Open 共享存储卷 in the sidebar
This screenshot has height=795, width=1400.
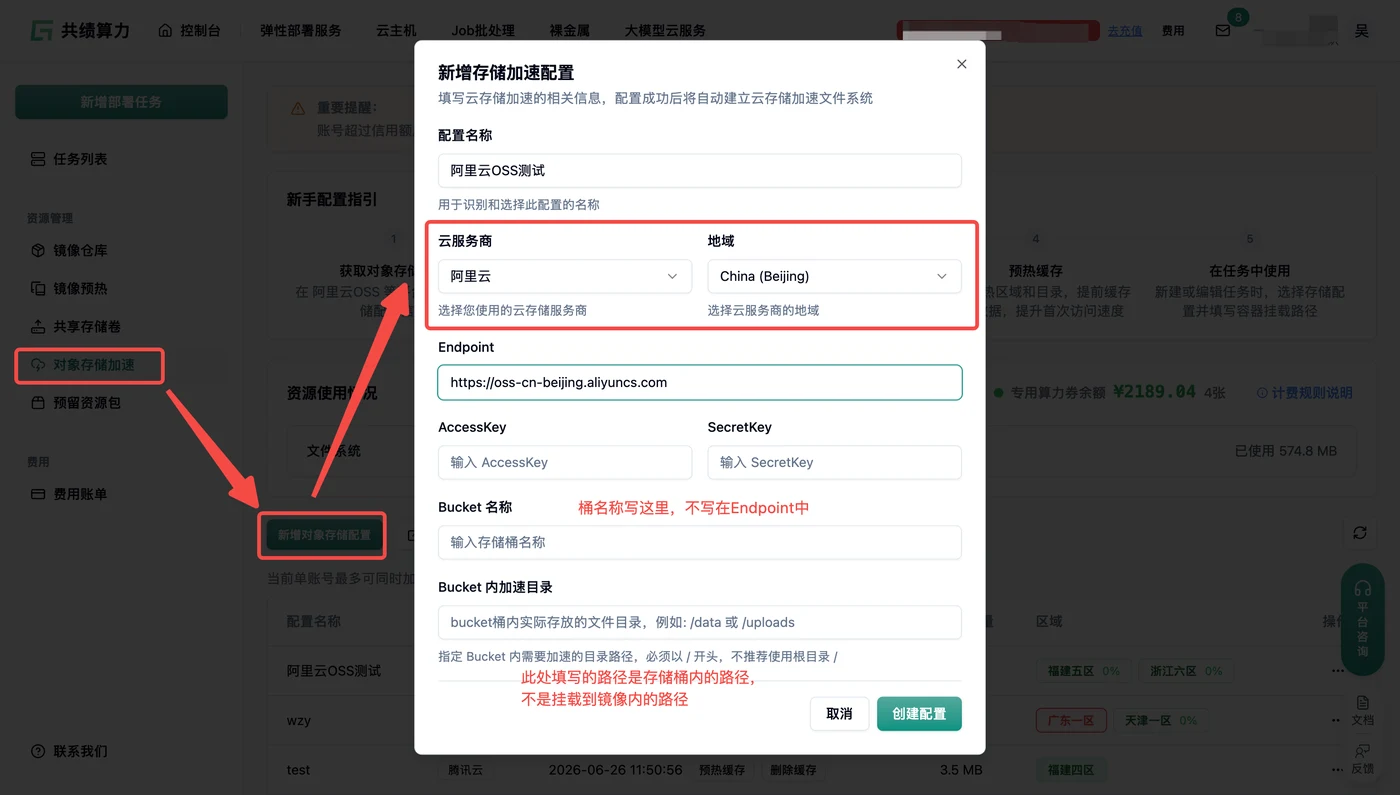tap(76, 326)
